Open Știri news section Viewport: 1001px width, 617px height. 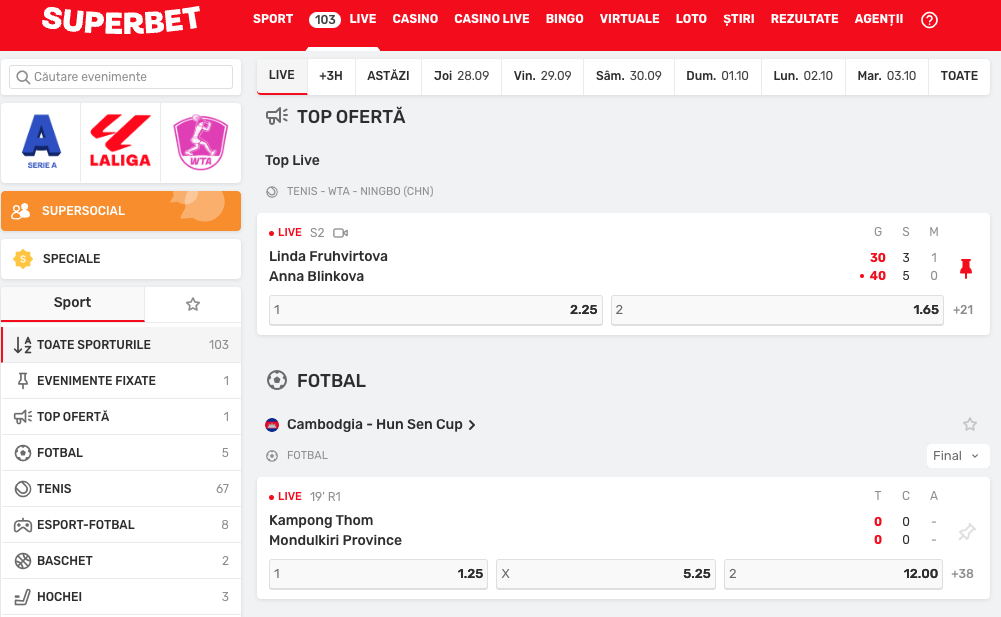click(739, 19)
